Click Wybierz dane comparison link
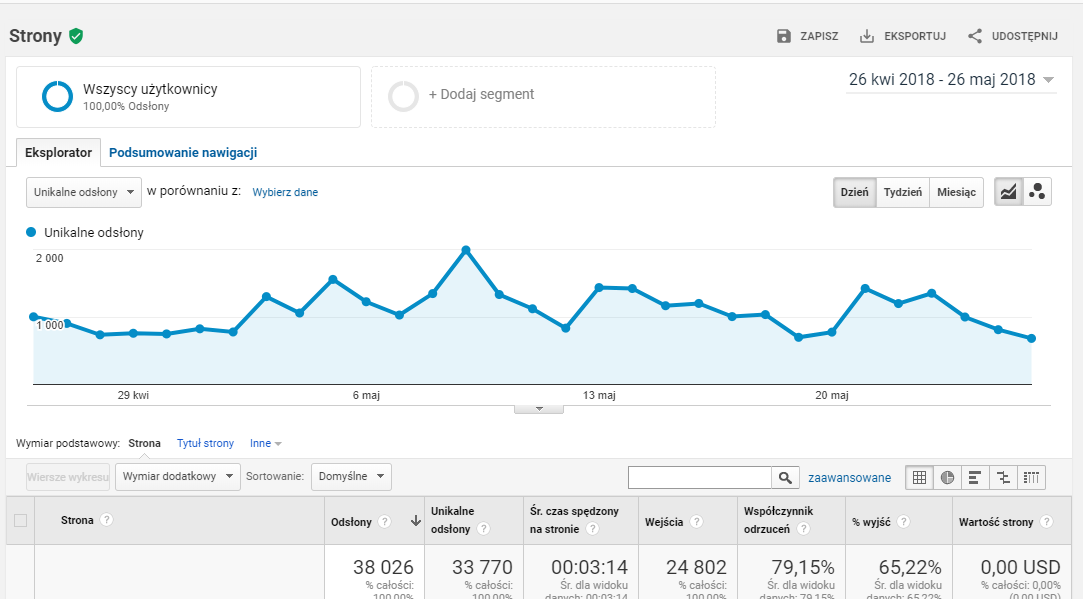1083x599 pixels. point(285,192)
